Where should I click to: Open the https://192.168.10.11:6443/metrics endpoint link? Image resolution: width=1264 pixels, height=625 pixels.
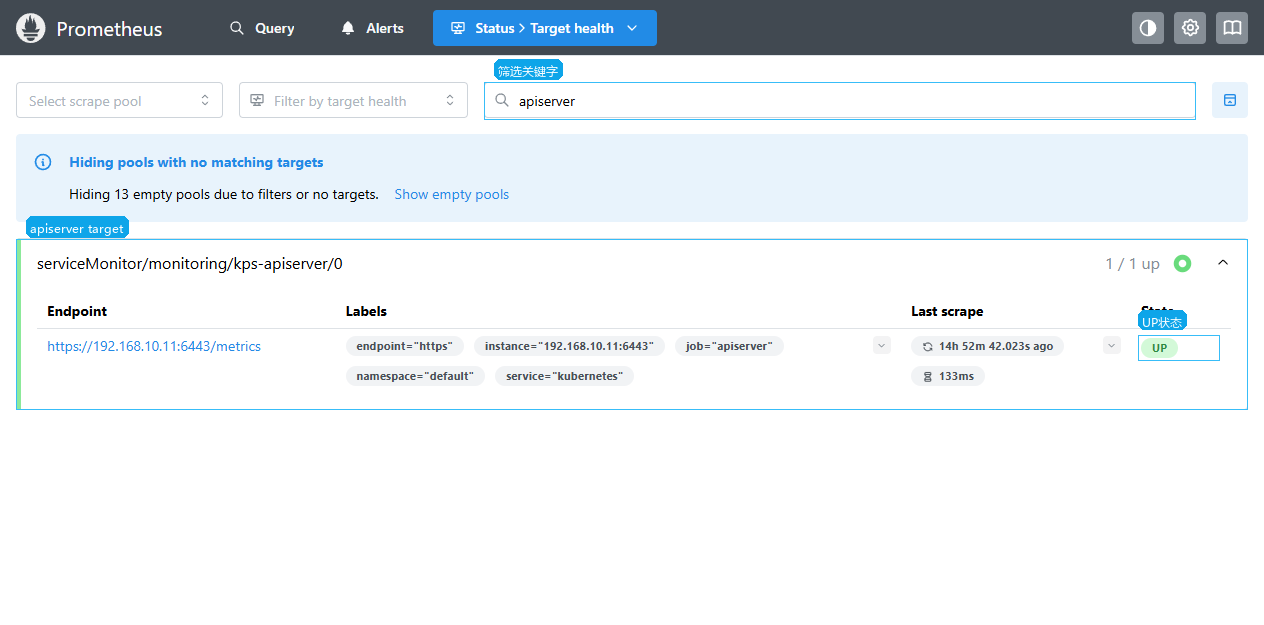coord(154,346)
